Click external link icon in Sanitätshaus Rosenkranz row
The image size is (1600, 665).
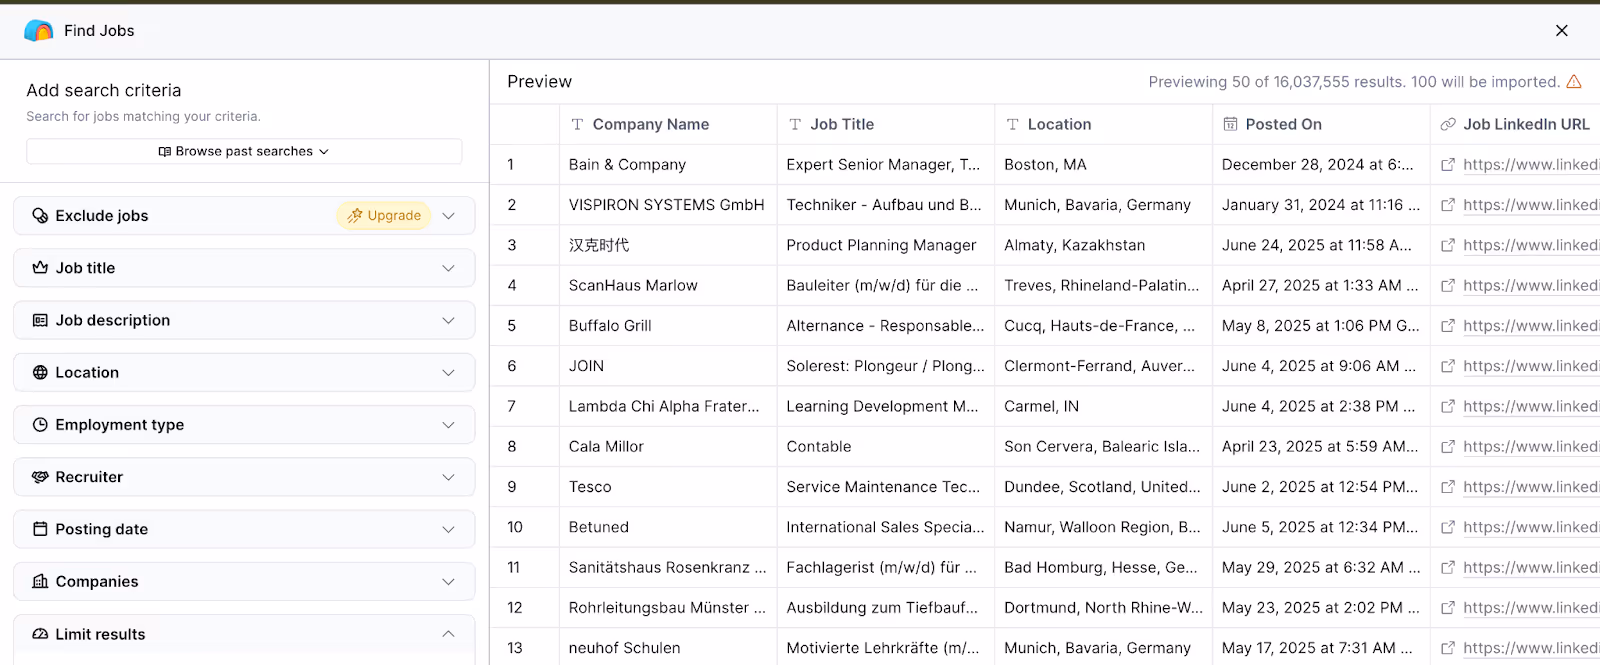[1448, 567]
